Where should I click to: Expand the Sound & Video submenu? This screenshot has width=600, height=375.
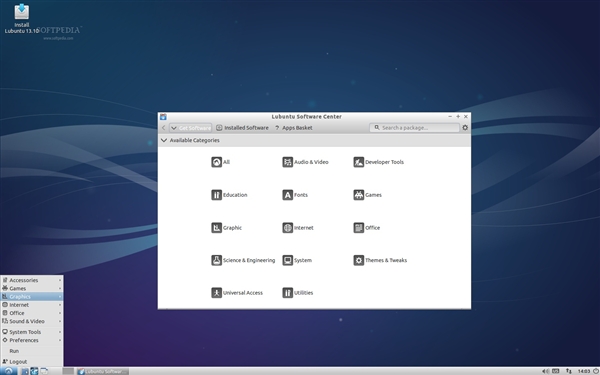[x=32, y=321]
